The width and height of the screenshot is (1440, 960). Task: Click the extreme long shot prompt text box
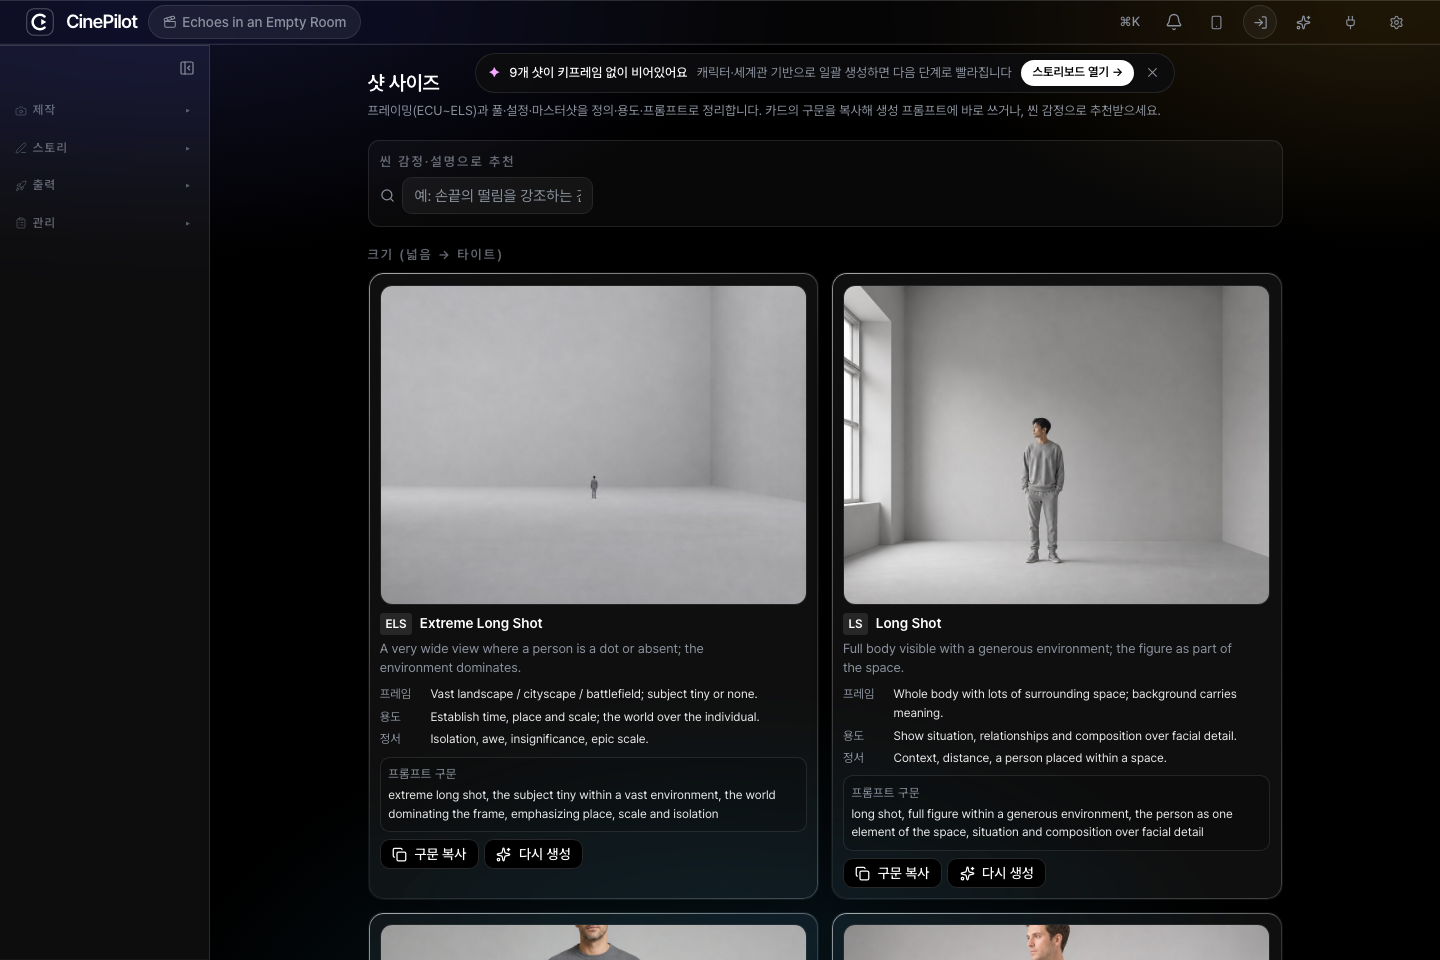click(x=593, y=794)
